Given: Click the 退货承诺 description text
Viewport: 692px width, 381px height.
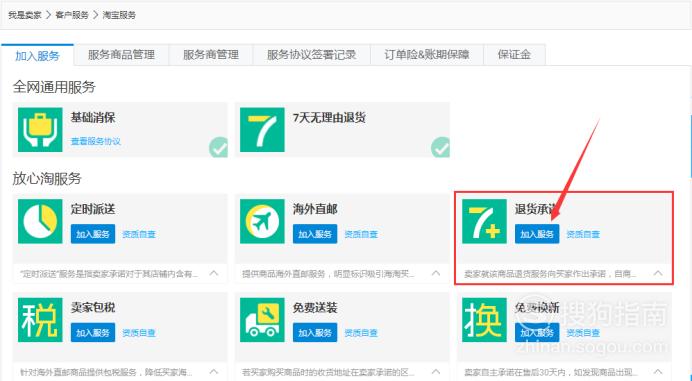Looking at the screenshot, I should point(550,274).
